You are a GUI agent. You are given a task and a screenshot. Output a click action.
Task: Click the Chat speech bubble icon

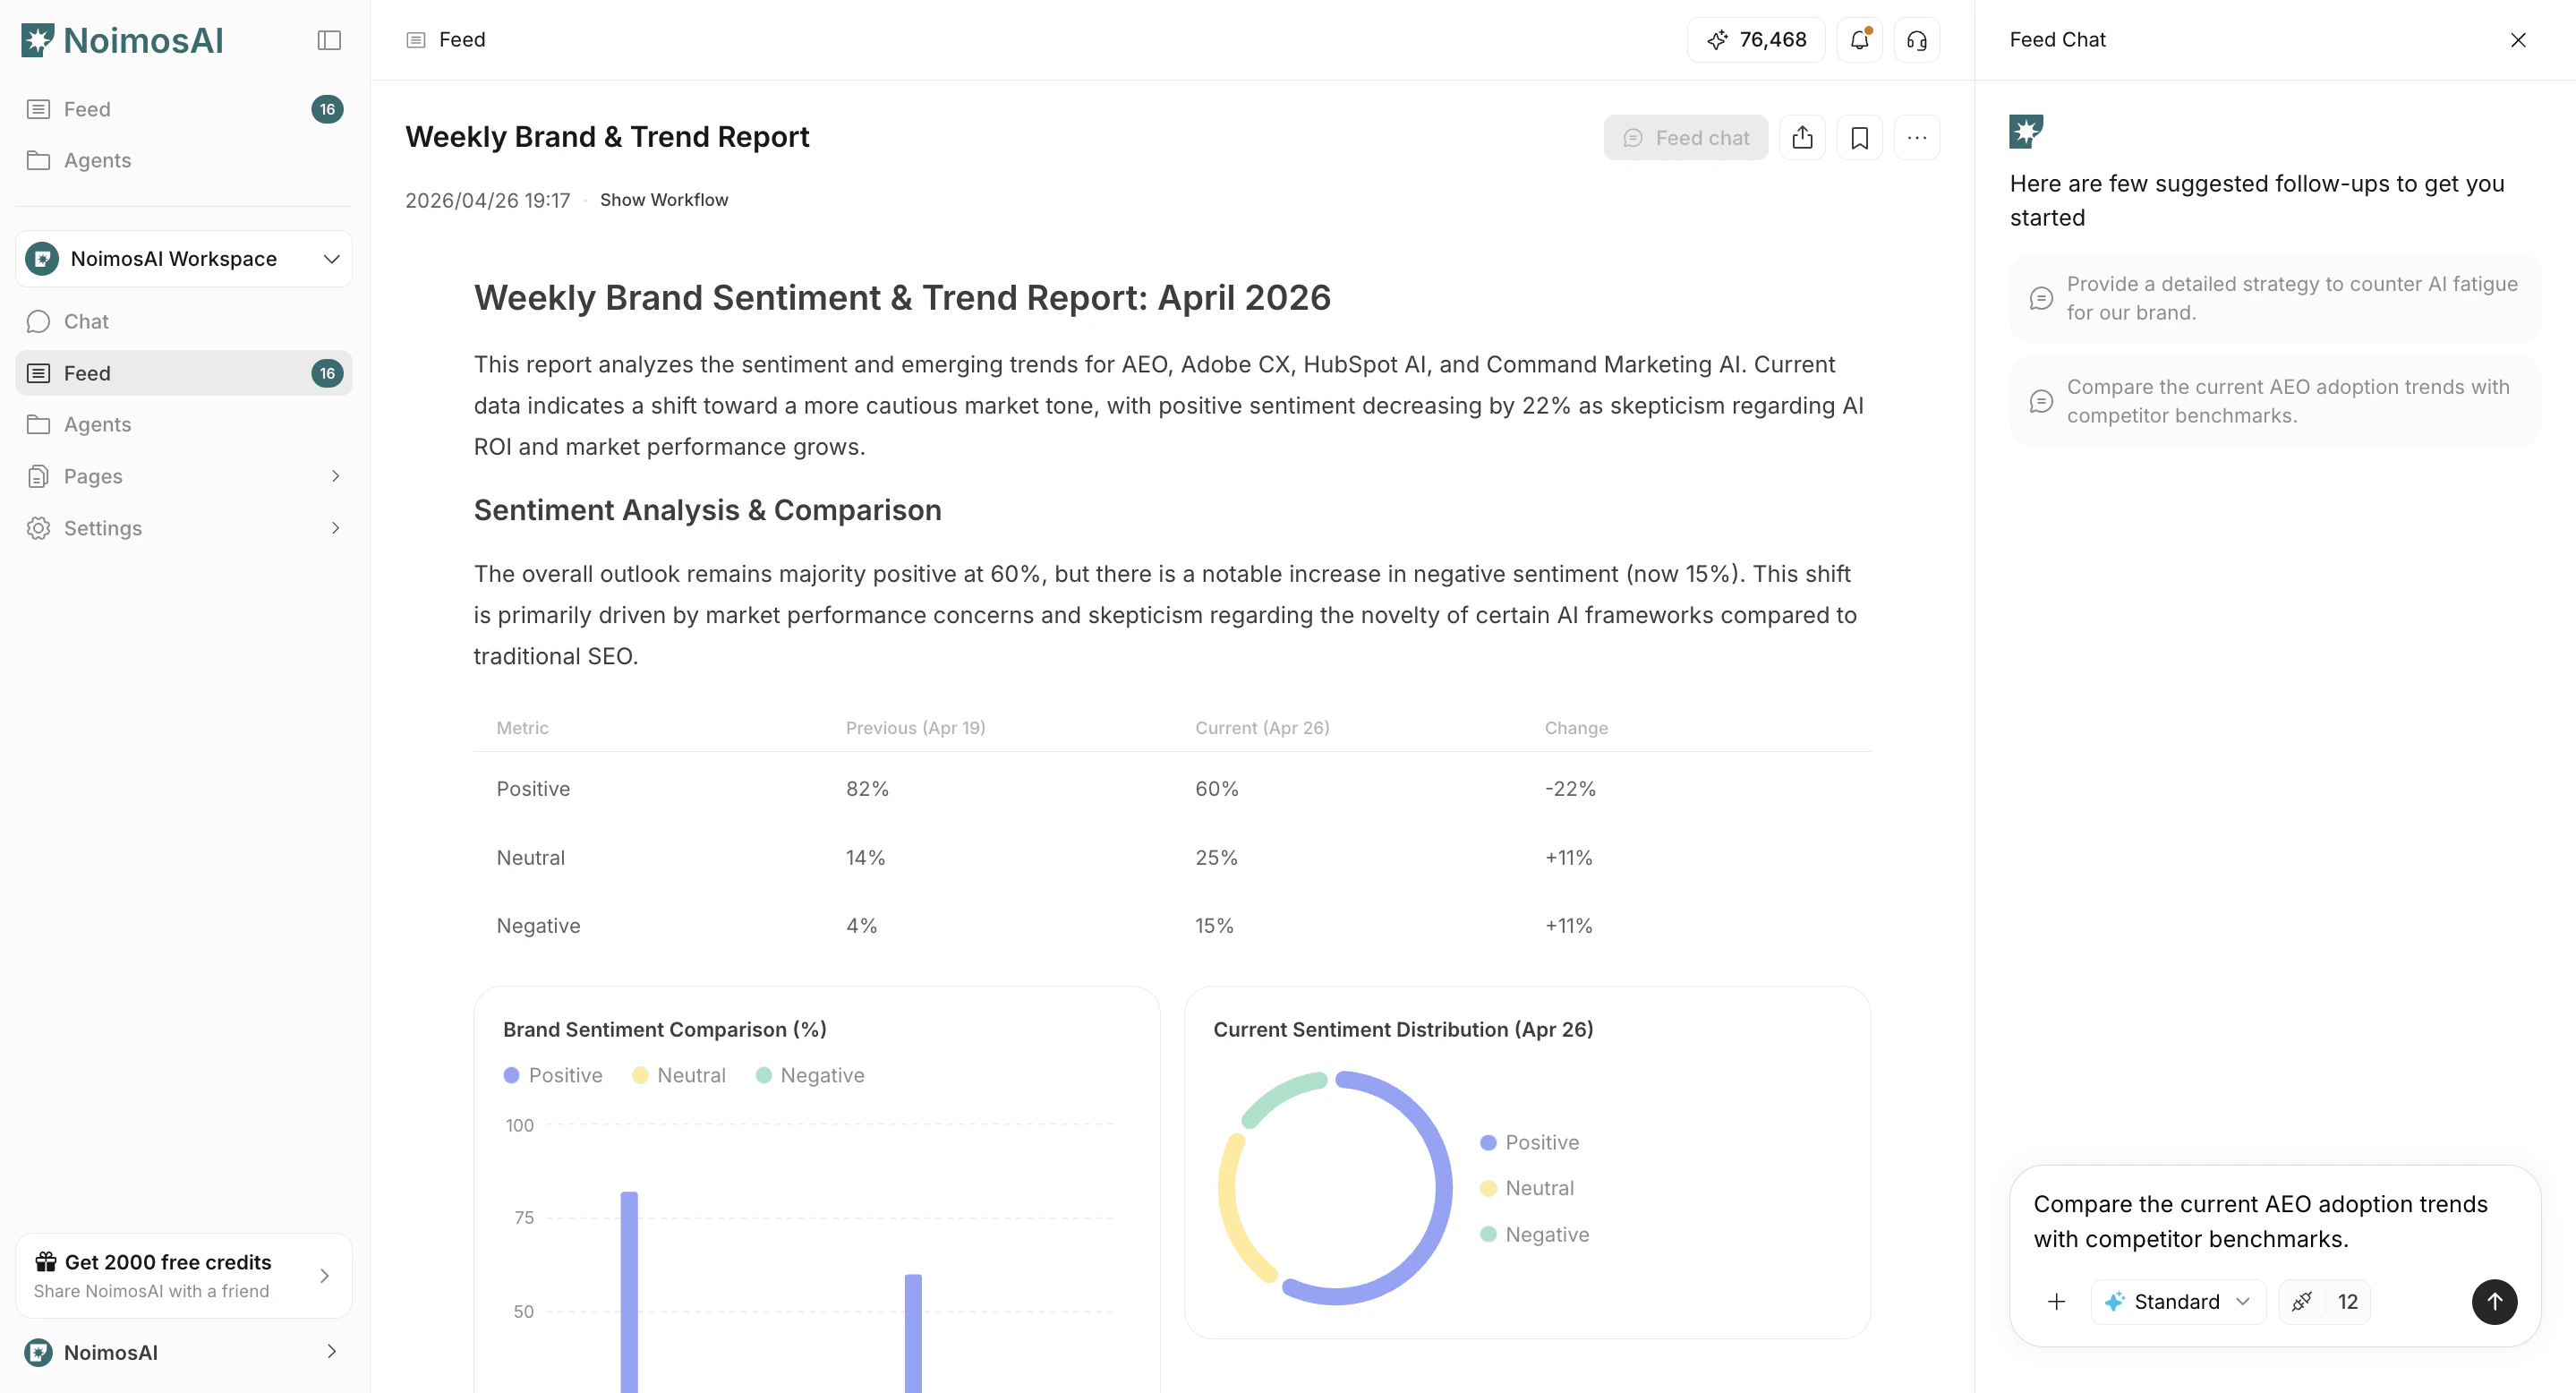(x=38, y=322)
